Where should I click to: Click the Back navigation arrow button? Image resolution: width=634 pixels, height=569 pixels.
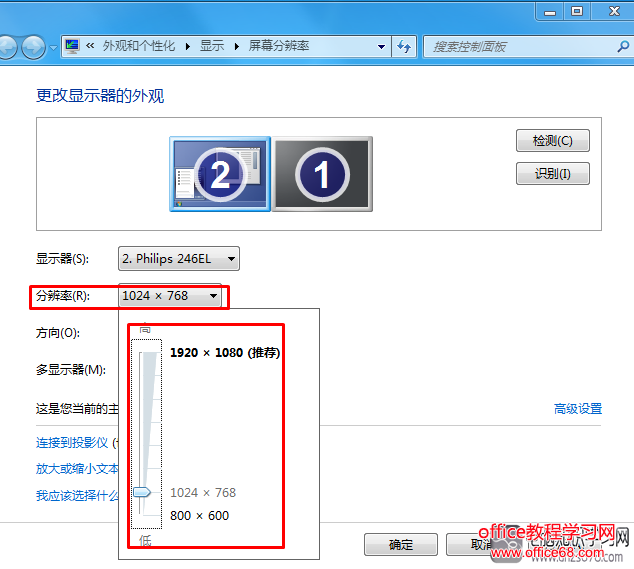[x=6, y=47]
